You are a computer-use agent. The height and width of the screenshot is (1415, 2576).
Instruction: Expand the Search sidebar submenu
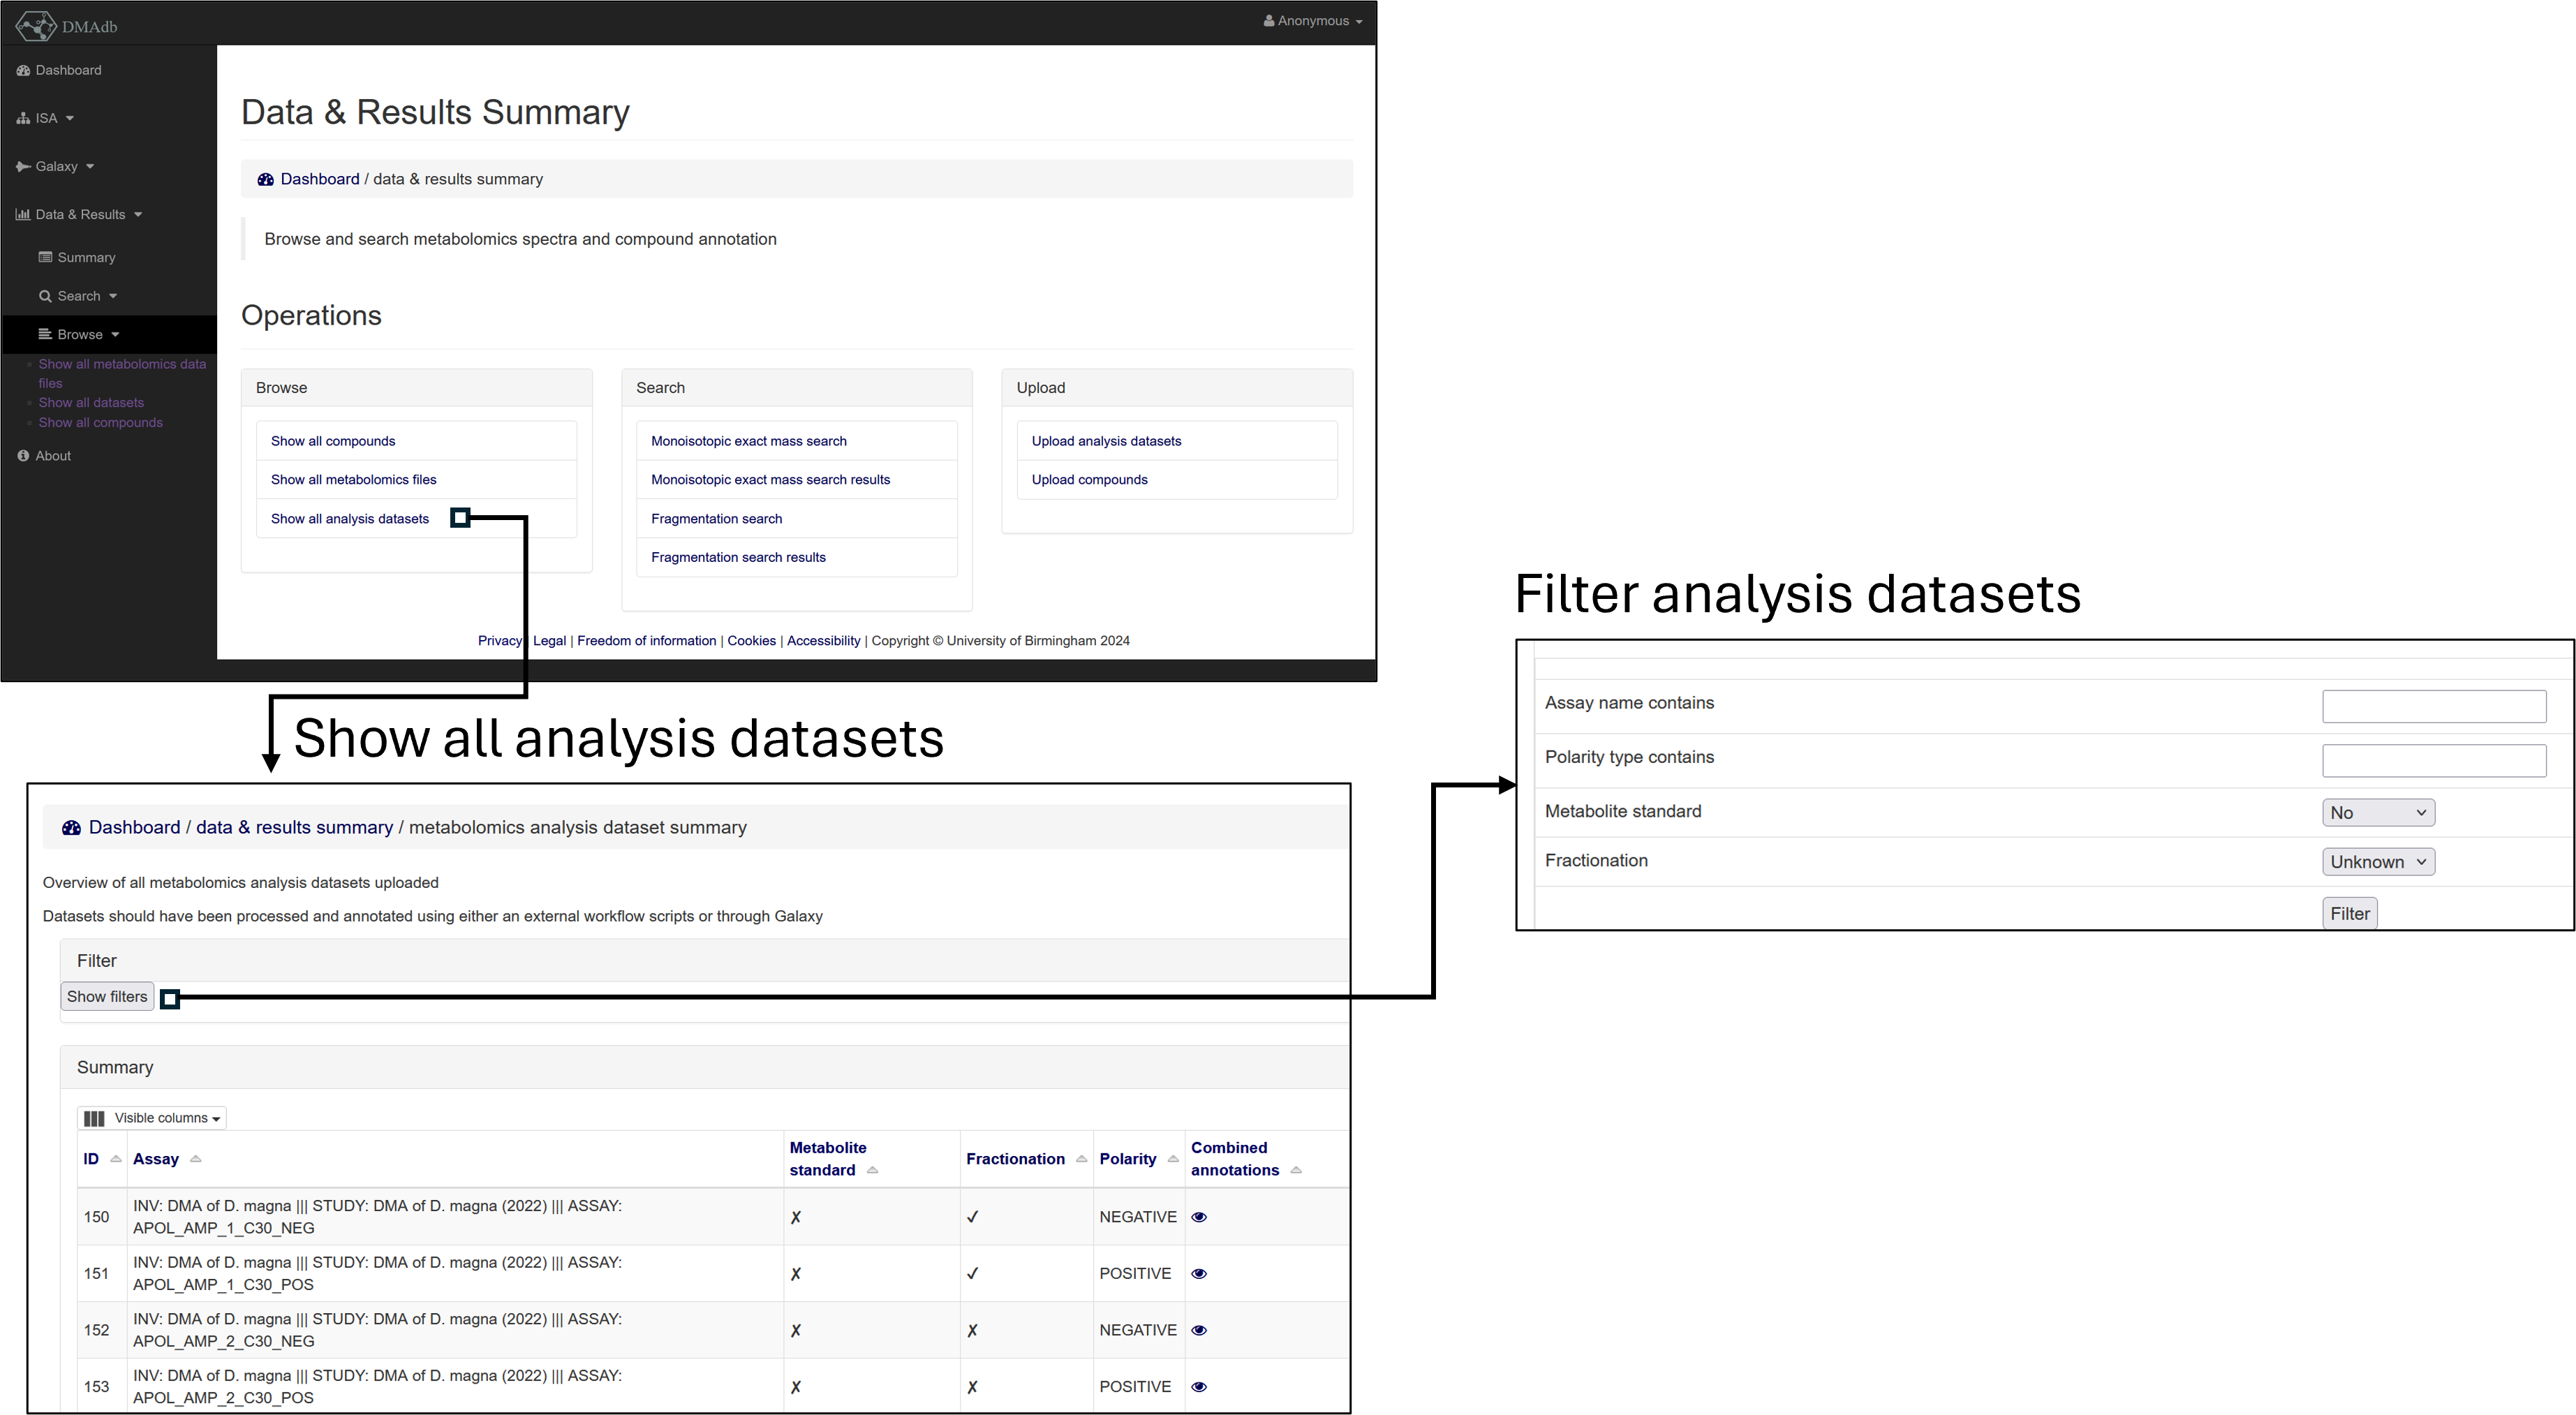coord(79,296)
